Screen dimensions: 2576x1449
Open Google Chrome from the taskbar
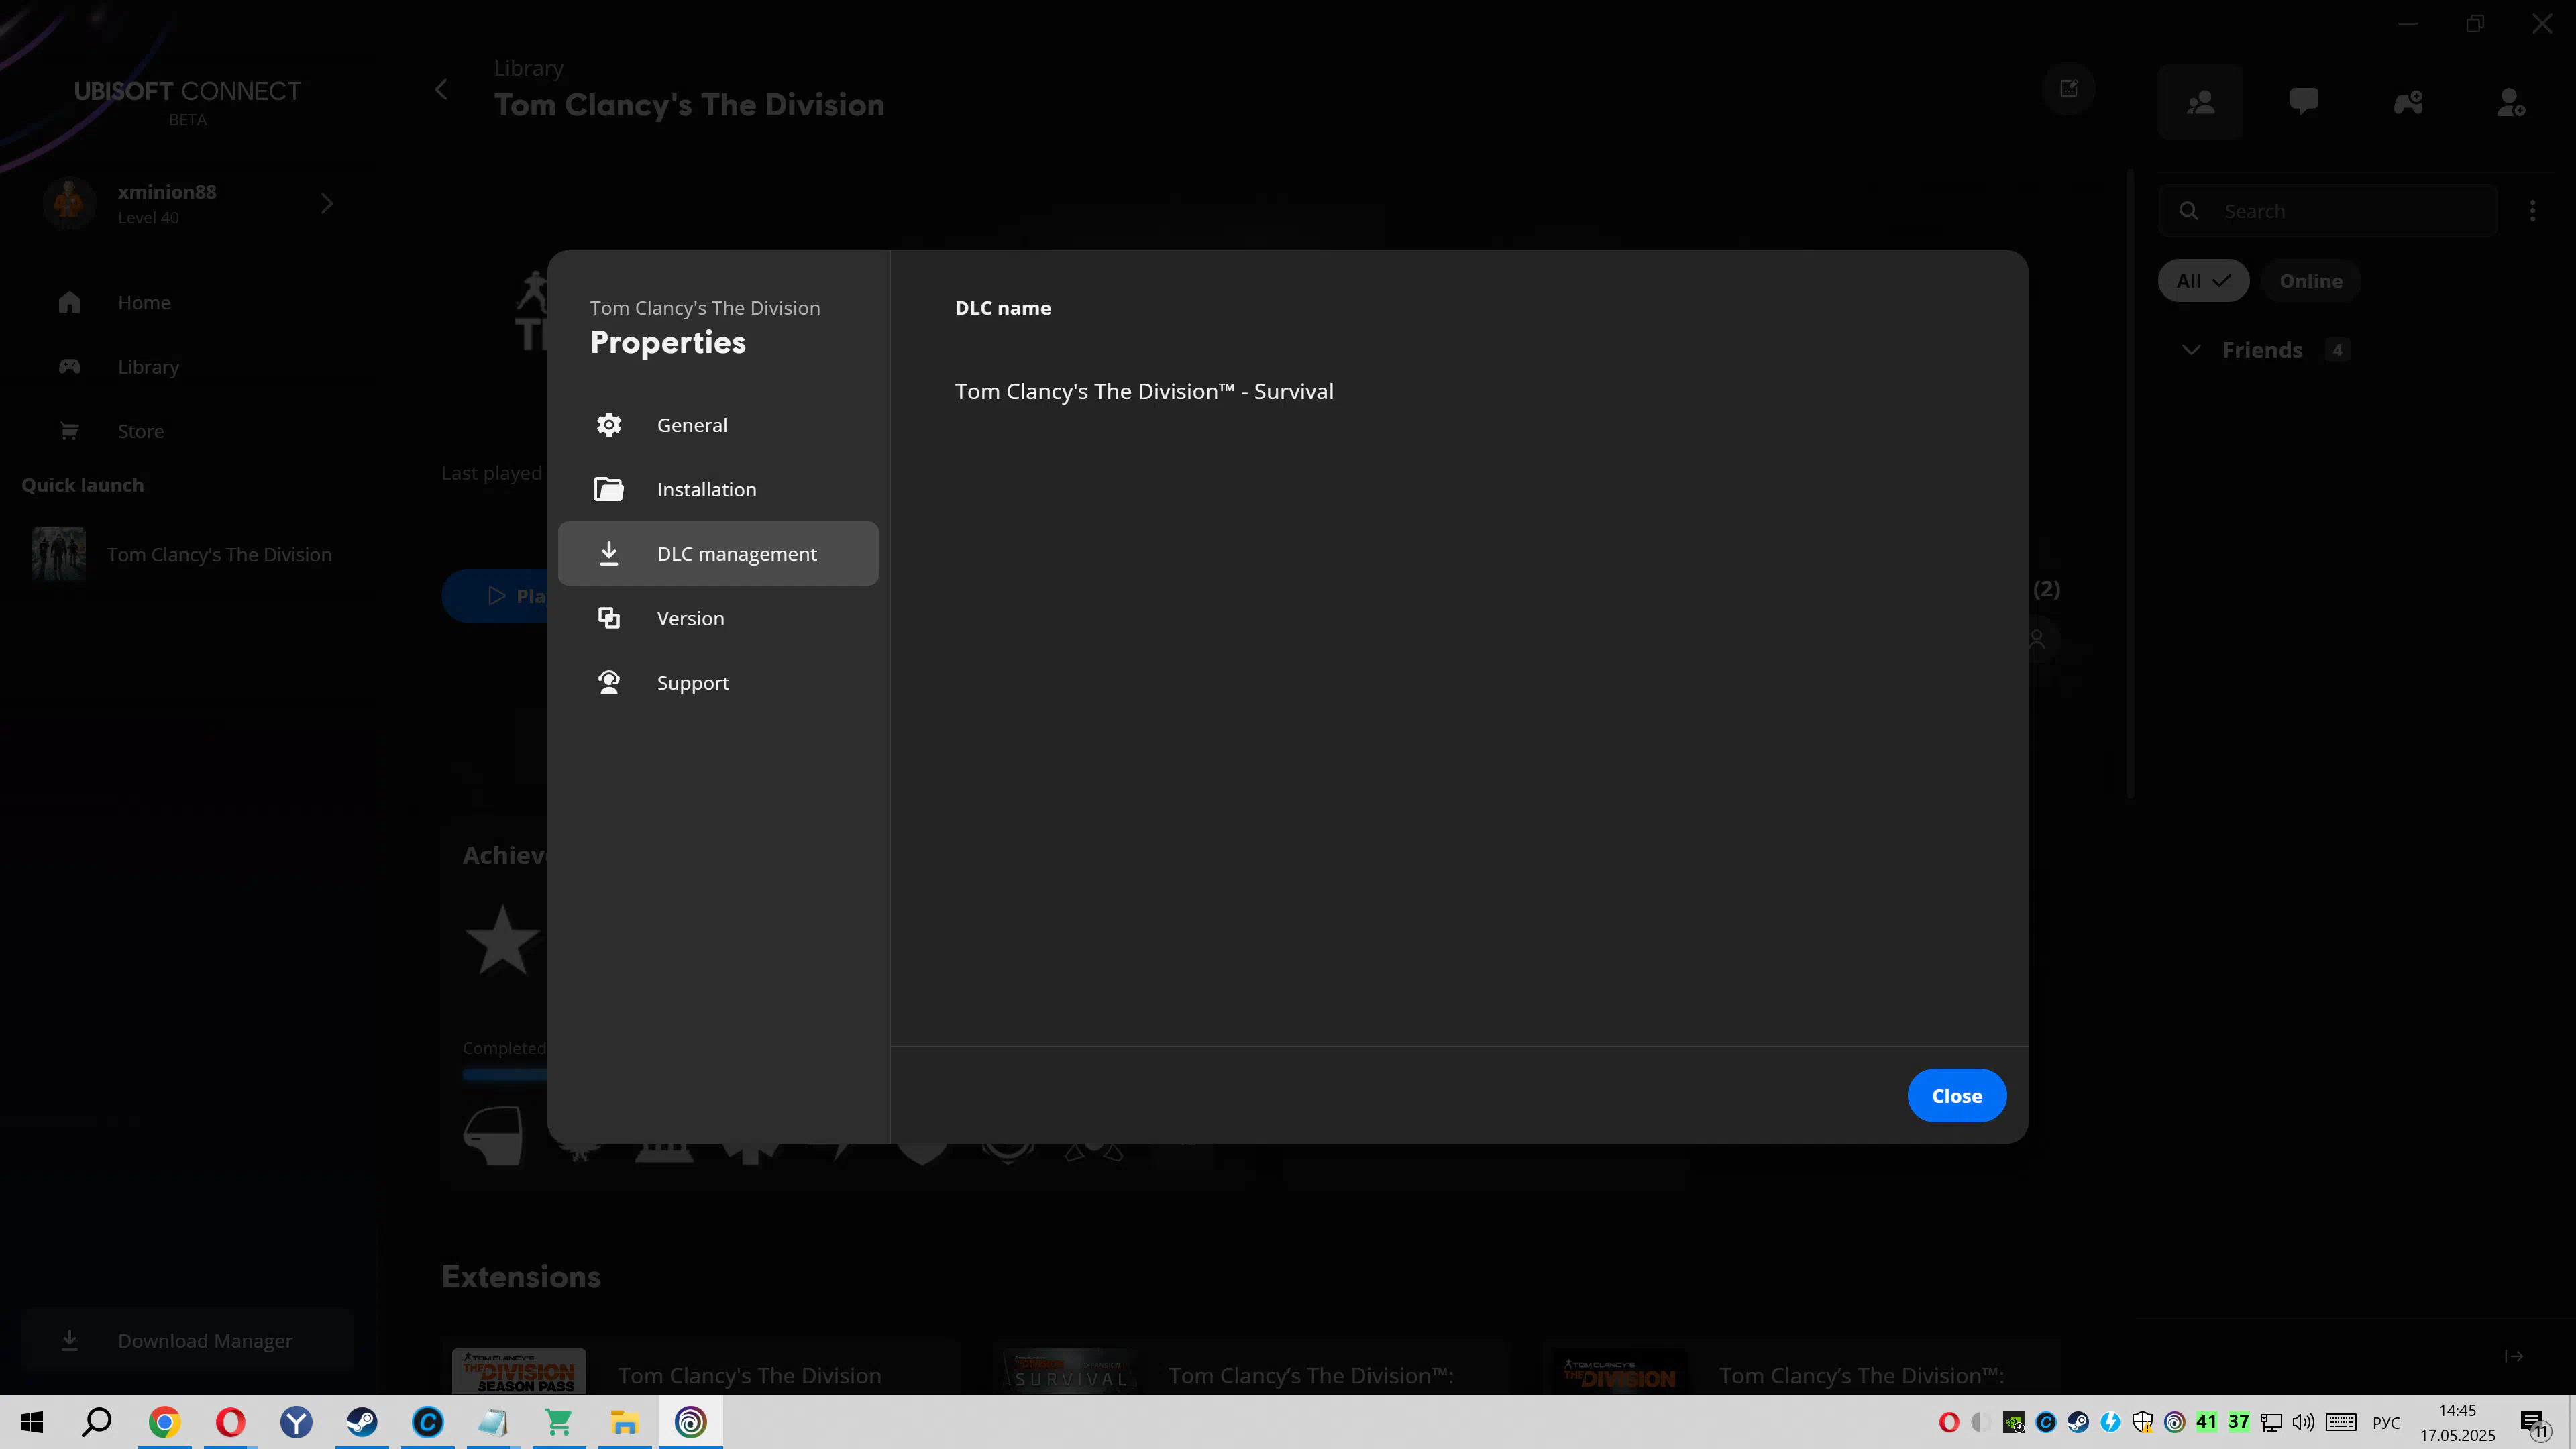coord(164,1422)
